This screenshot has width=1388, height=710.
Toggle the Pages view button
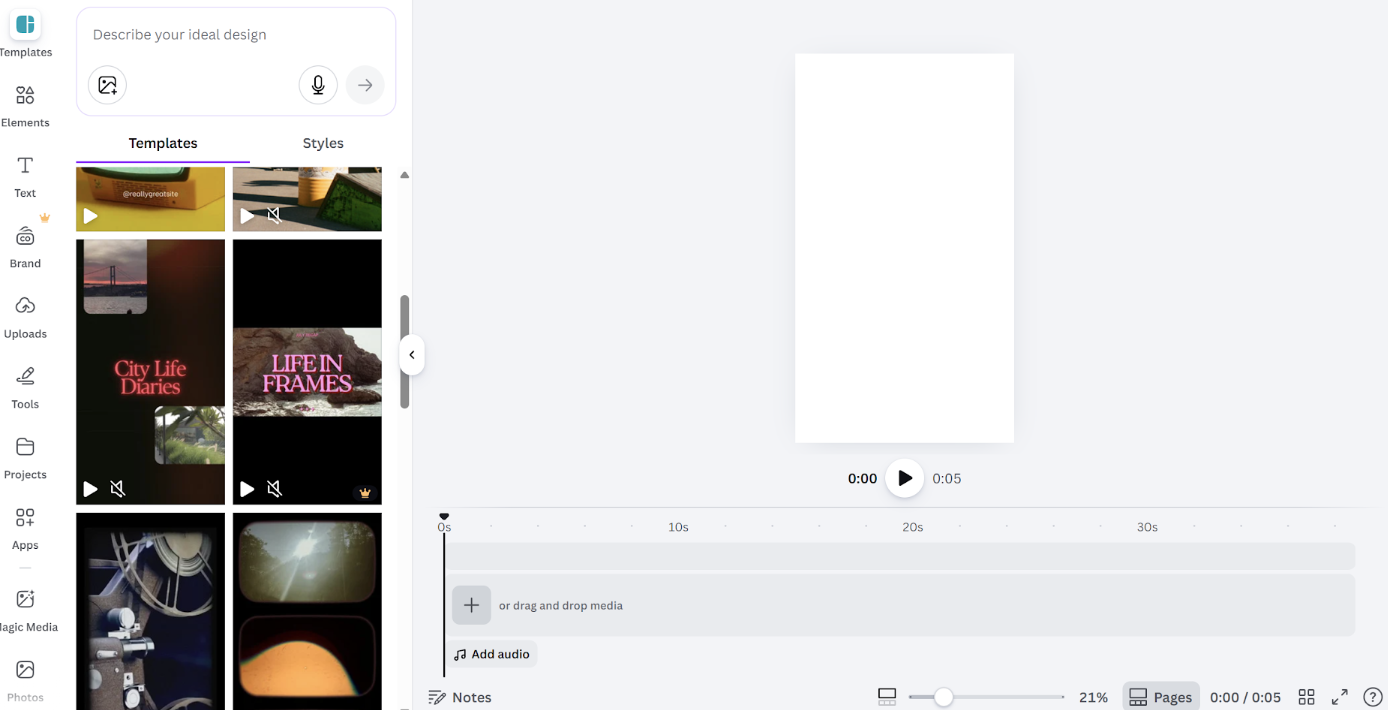point(1160,697)
